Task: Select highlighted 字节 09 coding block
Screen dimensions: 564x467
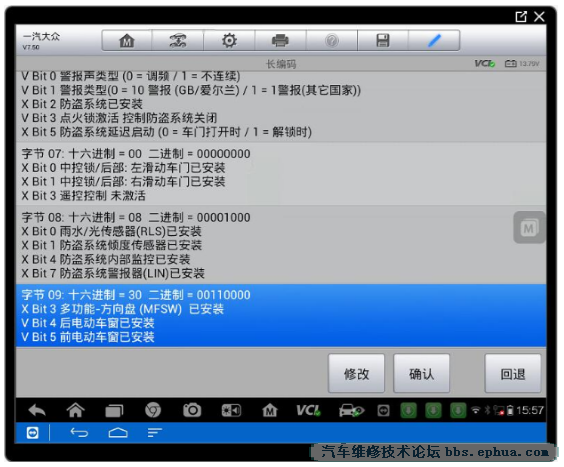Action: pyautogui.click(x=281, y=316)
